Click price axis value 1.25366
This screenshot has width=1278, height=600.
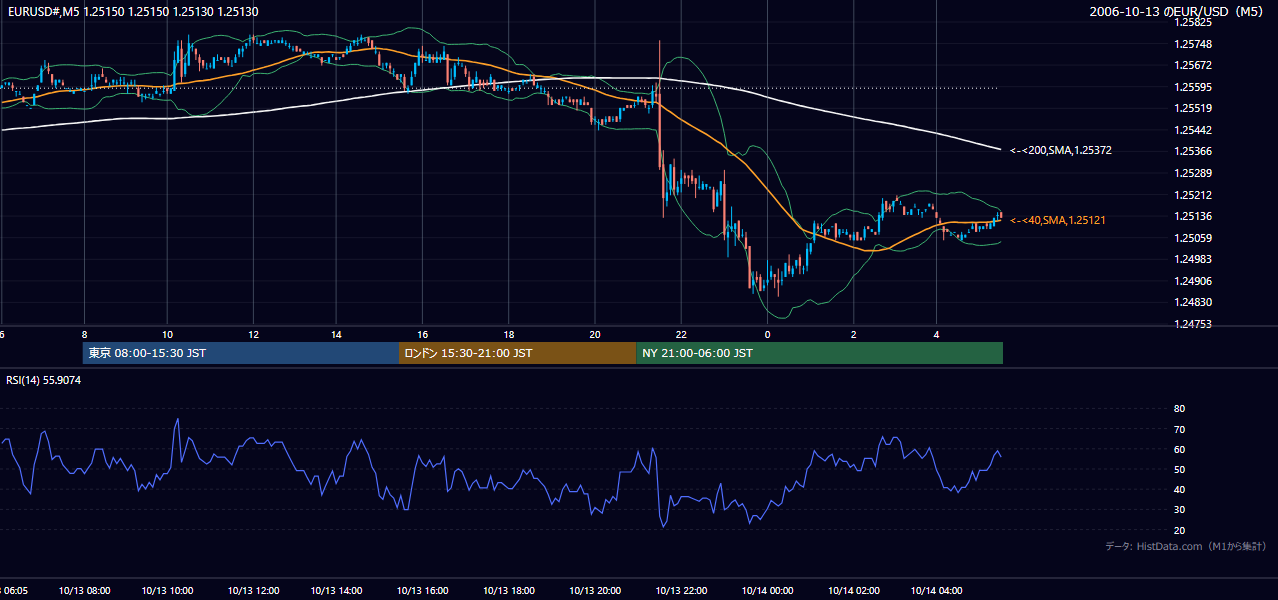[x=1191, y=151]
